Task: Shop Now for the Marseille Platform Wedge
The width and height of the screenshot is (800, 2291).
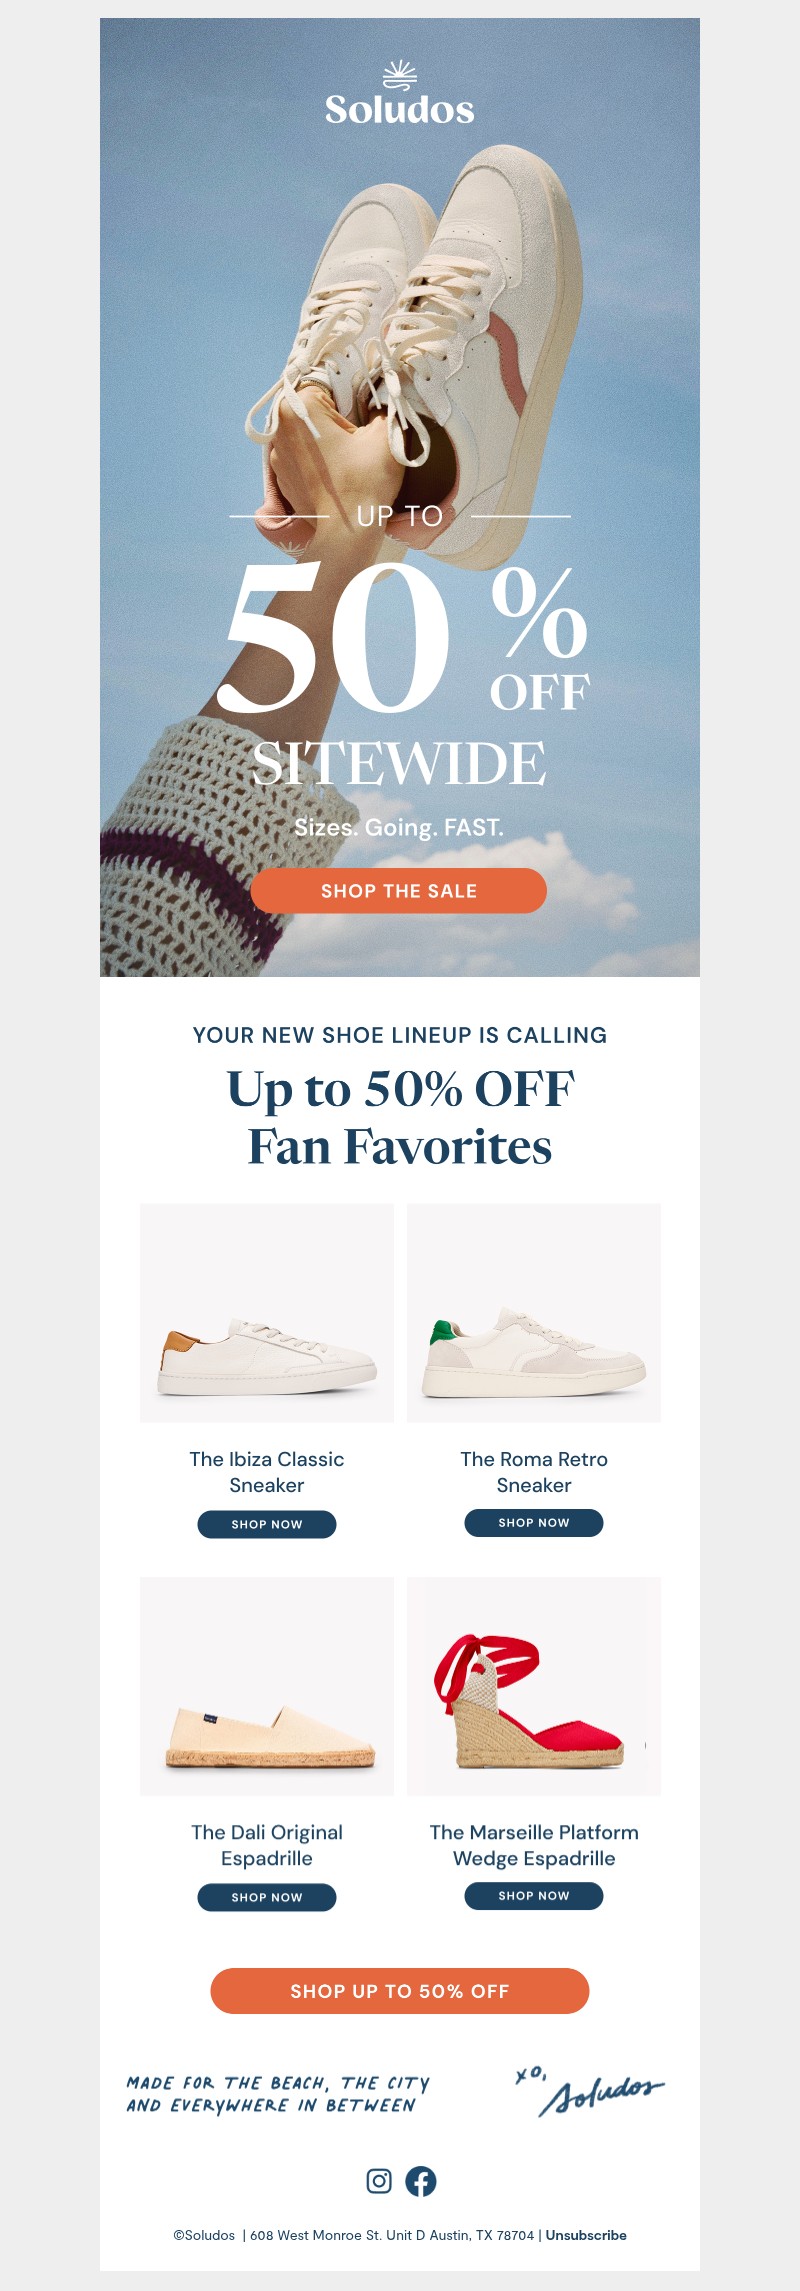Action: 533,1895
